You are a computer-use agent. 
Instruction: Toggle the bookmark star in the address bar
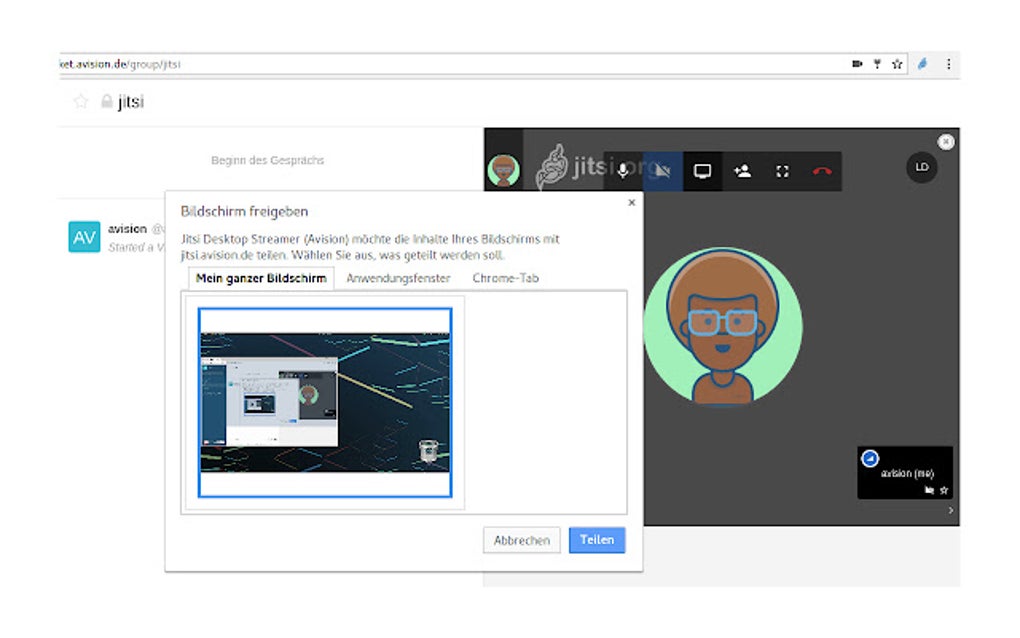point(899,63)
